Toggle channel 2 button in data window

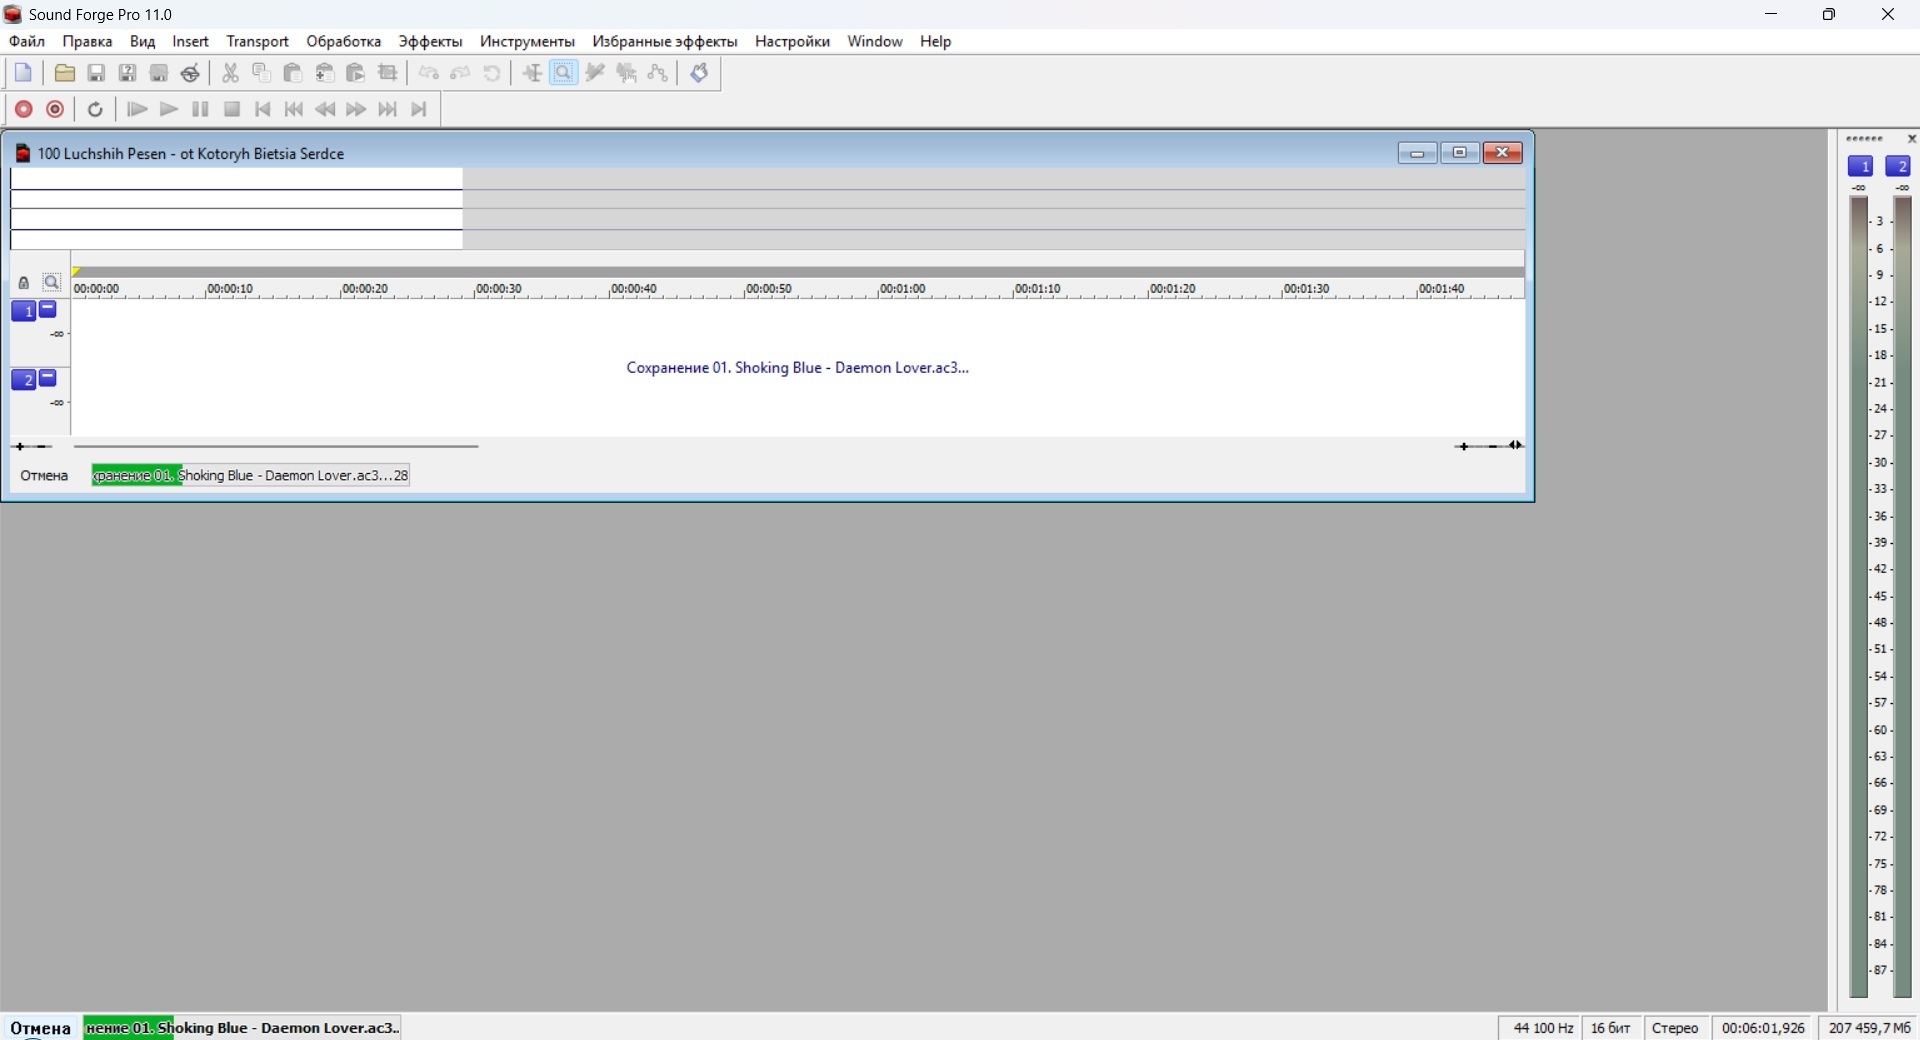23,380
